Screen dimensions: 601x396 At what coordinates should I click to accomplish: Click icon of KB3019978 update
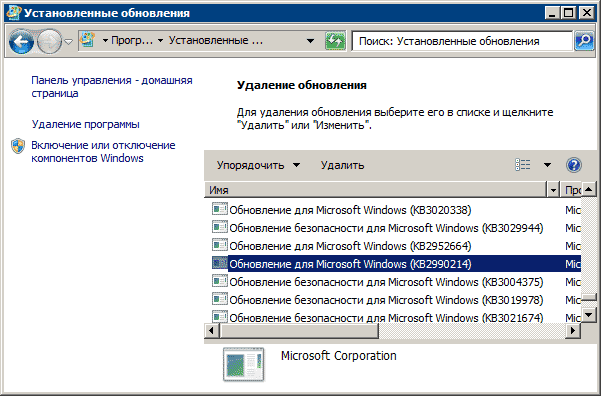[220, 299]
